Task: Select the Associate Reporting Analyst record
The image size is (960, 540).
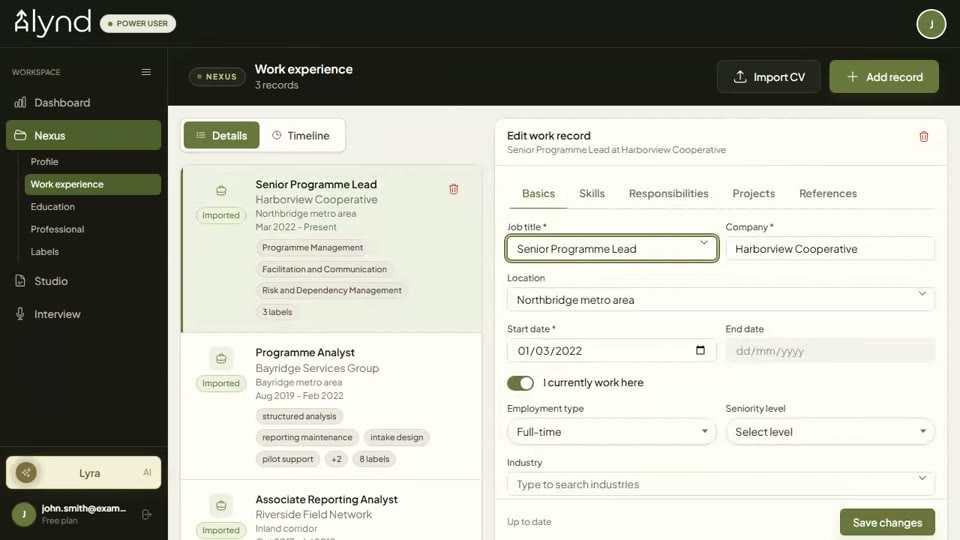Action: (x=331, y=511)
